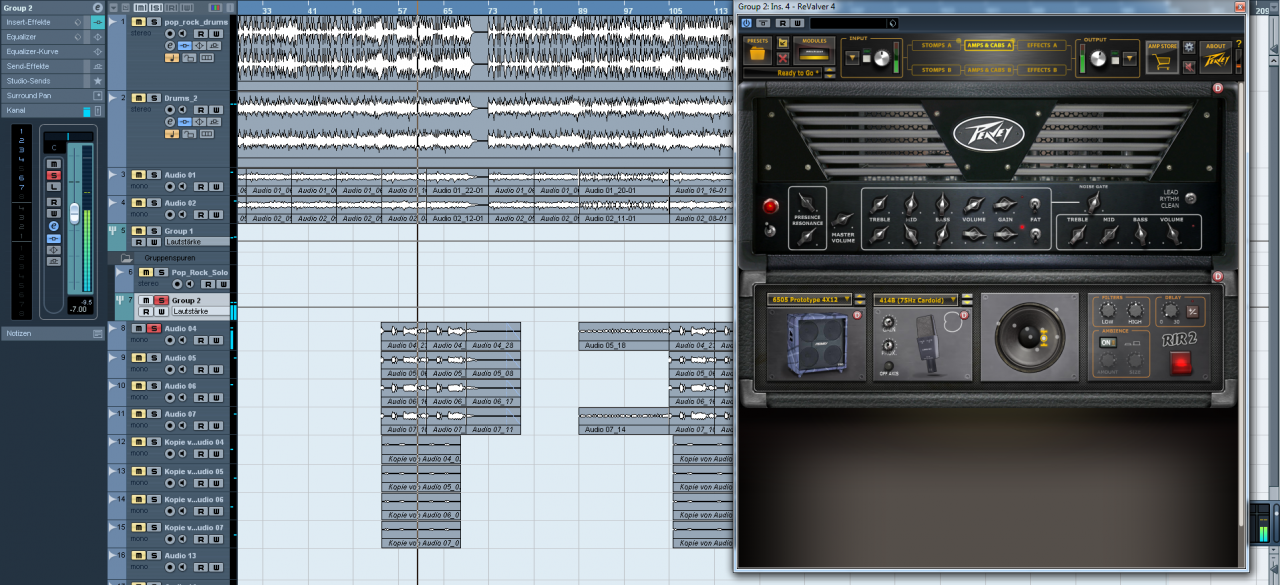Open ReValver help question mark
1280x585 pixels.
pyautogui.click(x=1239, y=44)
